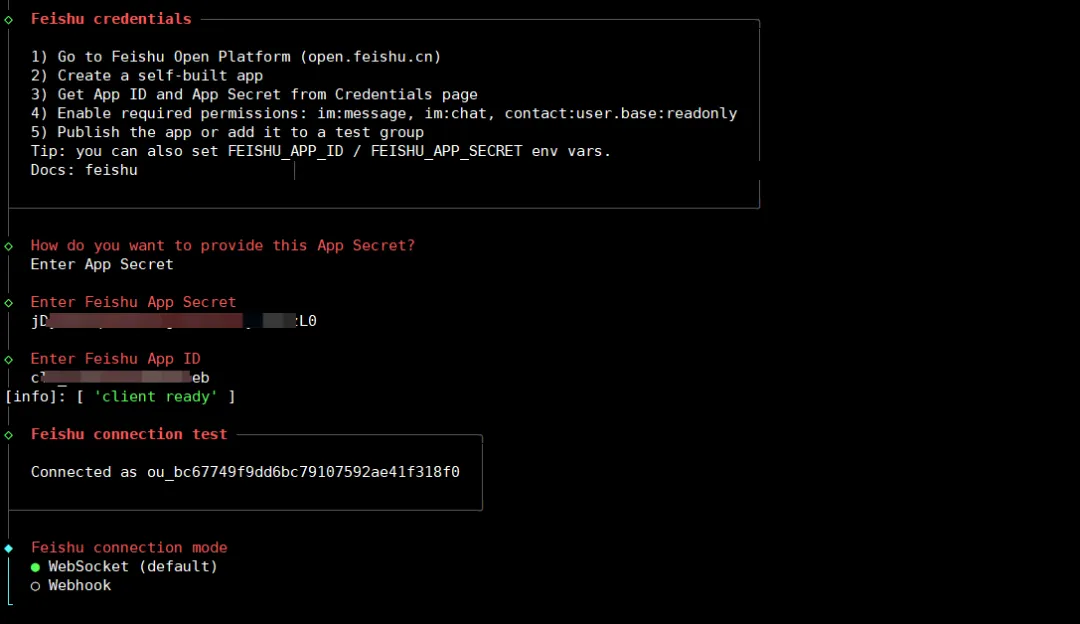Viewport: 1080px width, 624px height.
Task: Click the line 'Create a self-built app'
Action: (x=147, y=76)
